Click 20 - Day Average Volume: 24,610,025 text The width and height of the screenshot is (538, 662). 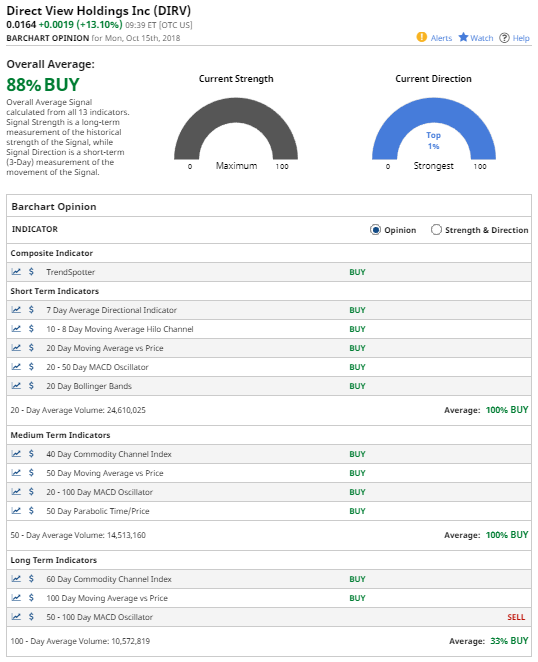tap(78, 410)
